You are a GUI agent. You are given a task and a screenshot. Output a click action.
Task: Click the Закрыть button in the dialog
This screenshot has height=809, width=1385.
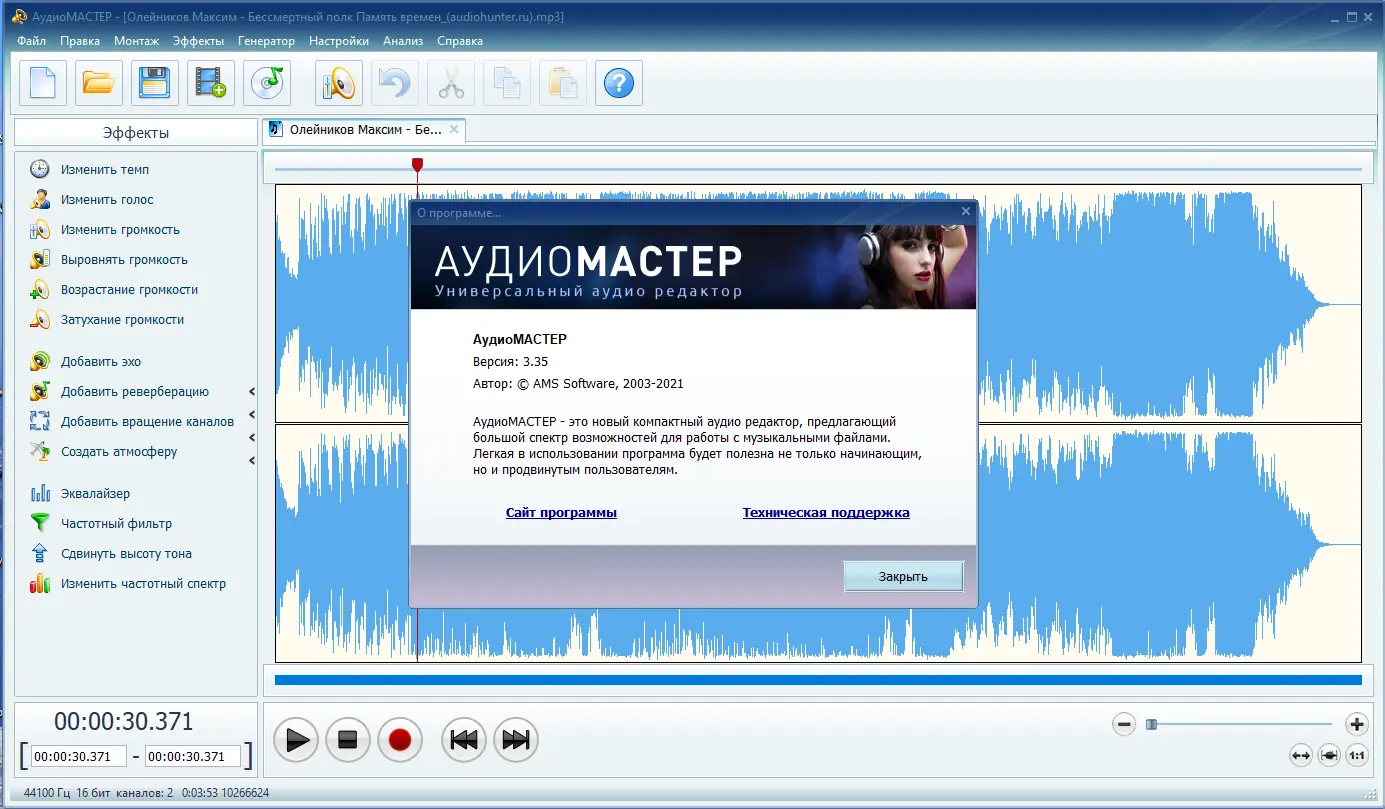pyautogui.click(x=904, y=576)
